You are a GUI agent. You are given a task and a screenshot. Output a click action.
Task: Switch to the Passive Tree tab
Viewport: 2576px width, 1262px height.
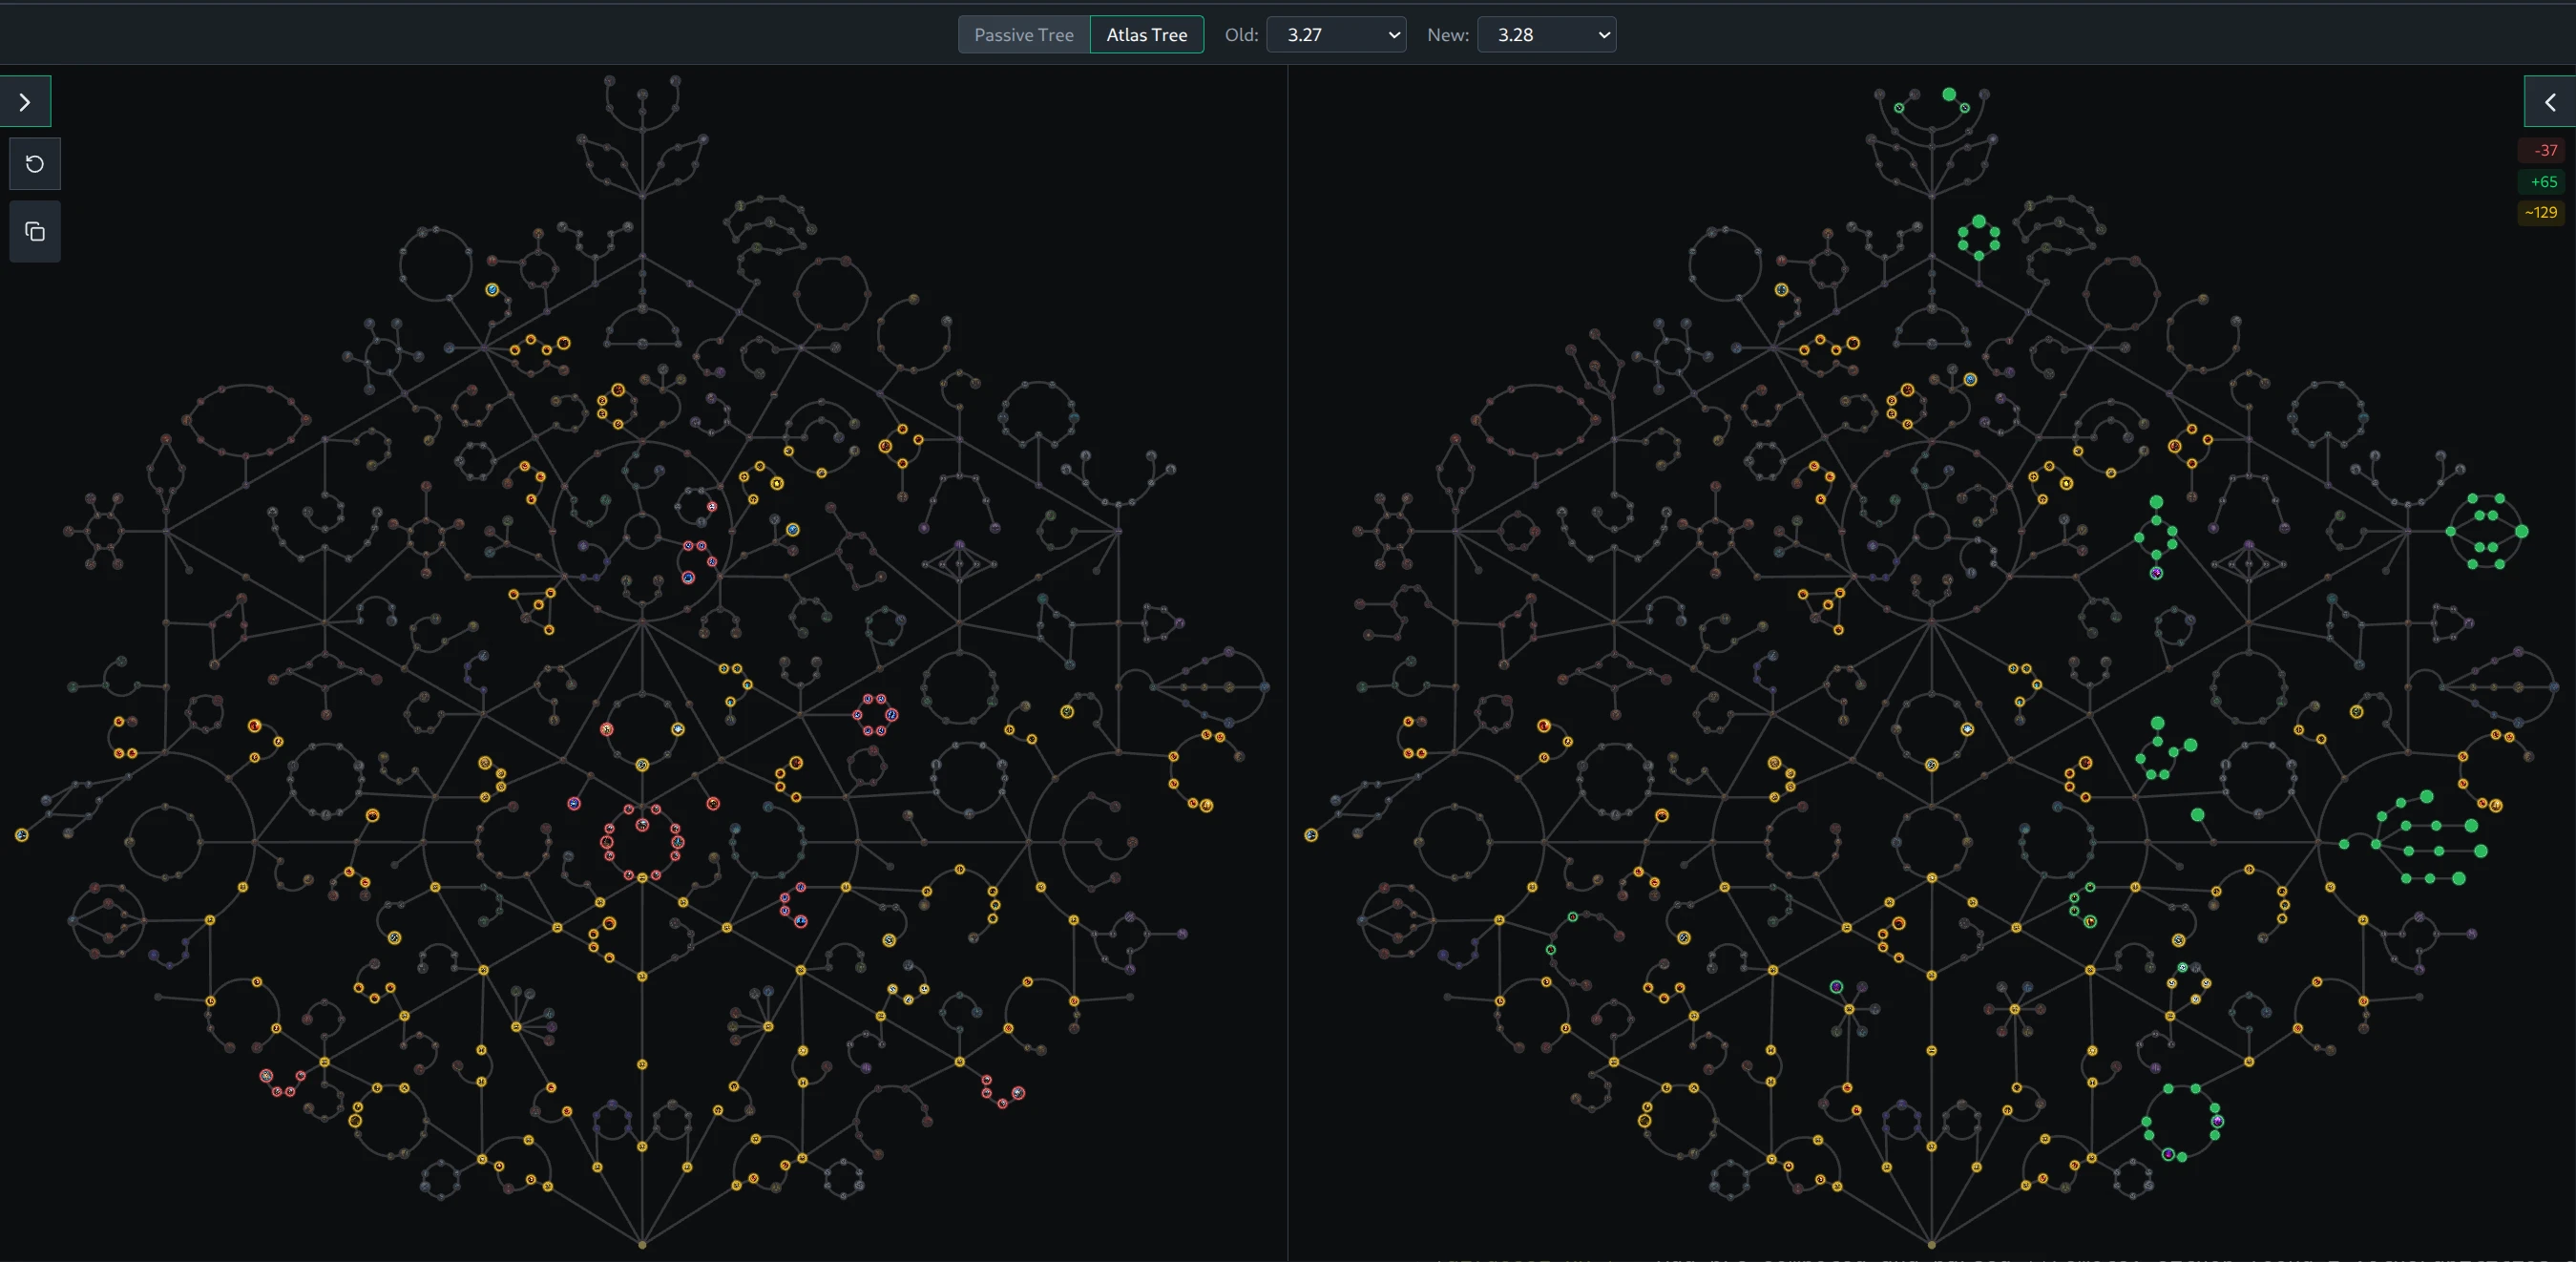point(1023,34)
